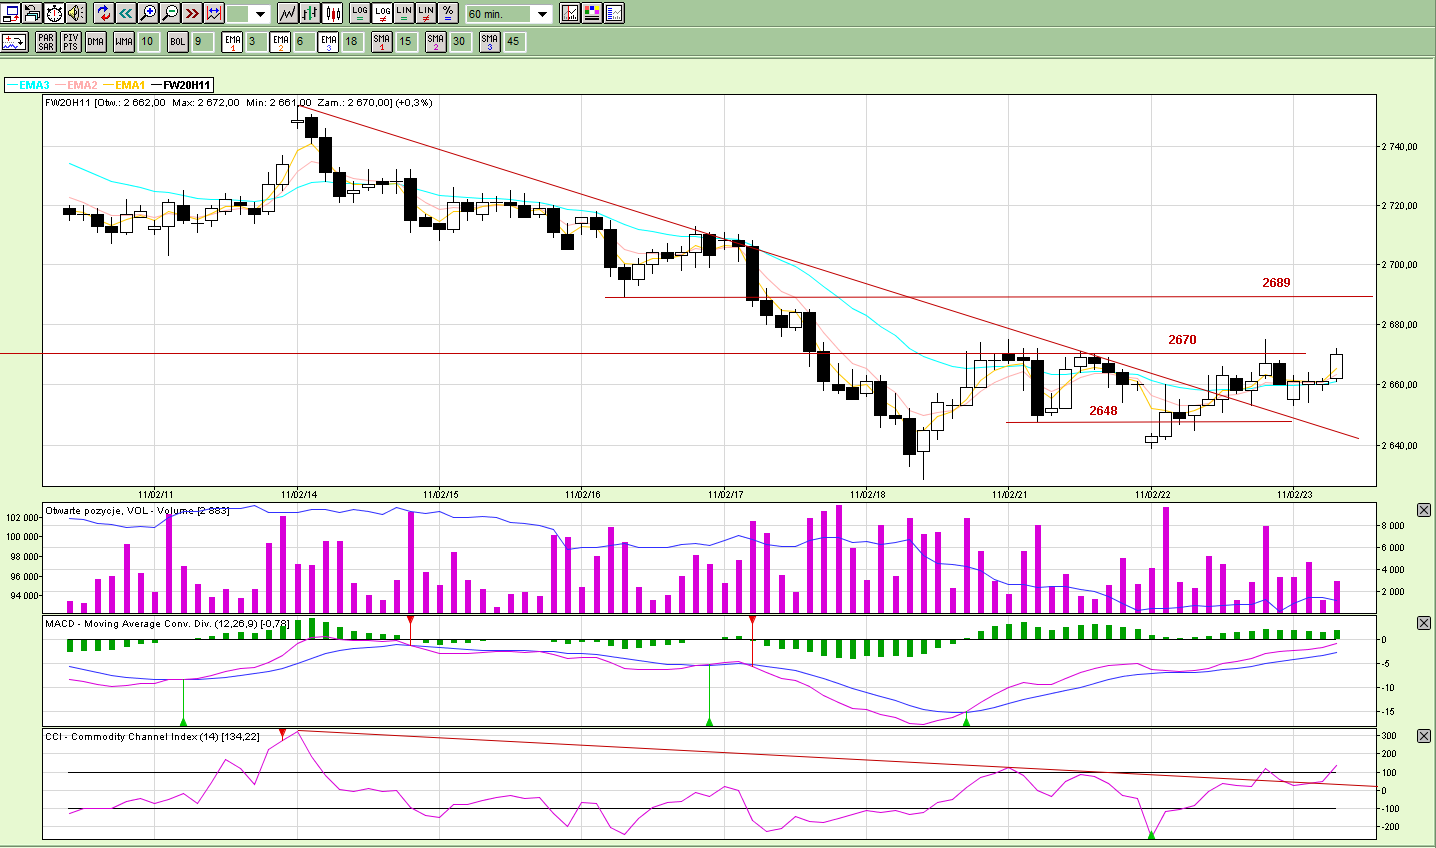Image resolution: width=1436 pixels, height=848 pixels.
Task: Toggle Bollinger bands BOL indicator
Action: click(x=177, y=41)
